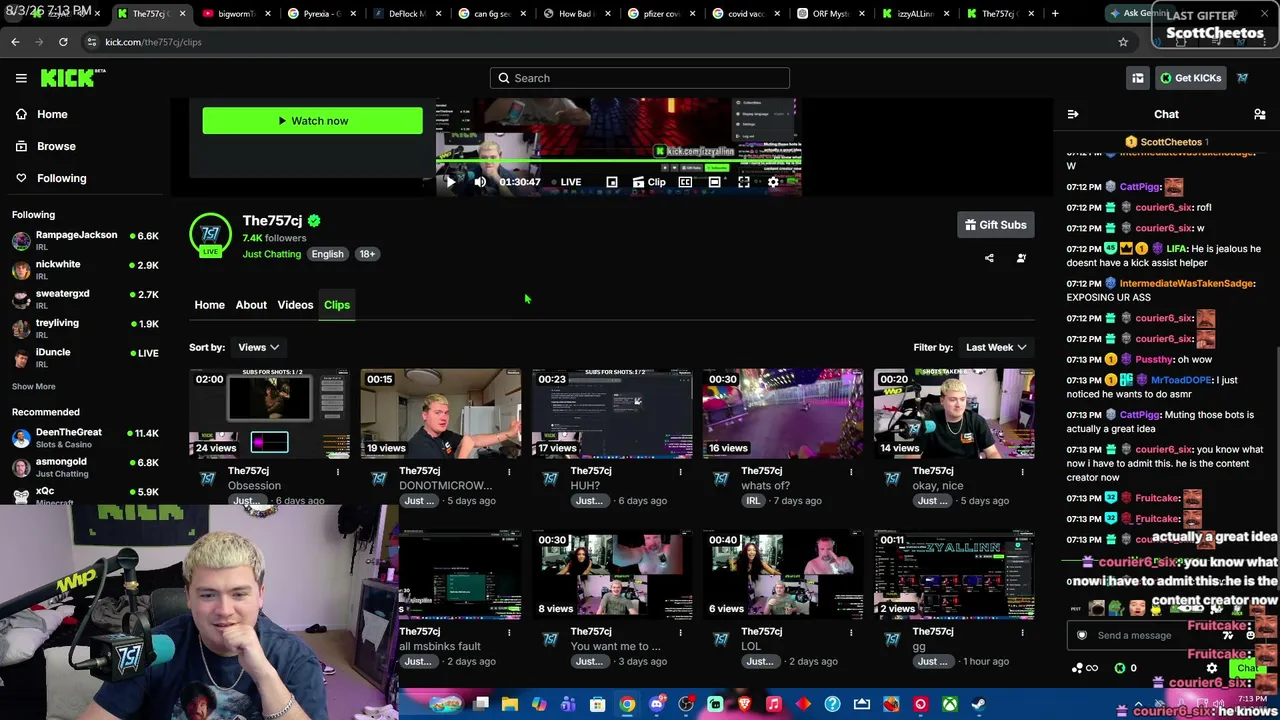
Task: Open options for the HUH? clip
Action: point(680,471)
